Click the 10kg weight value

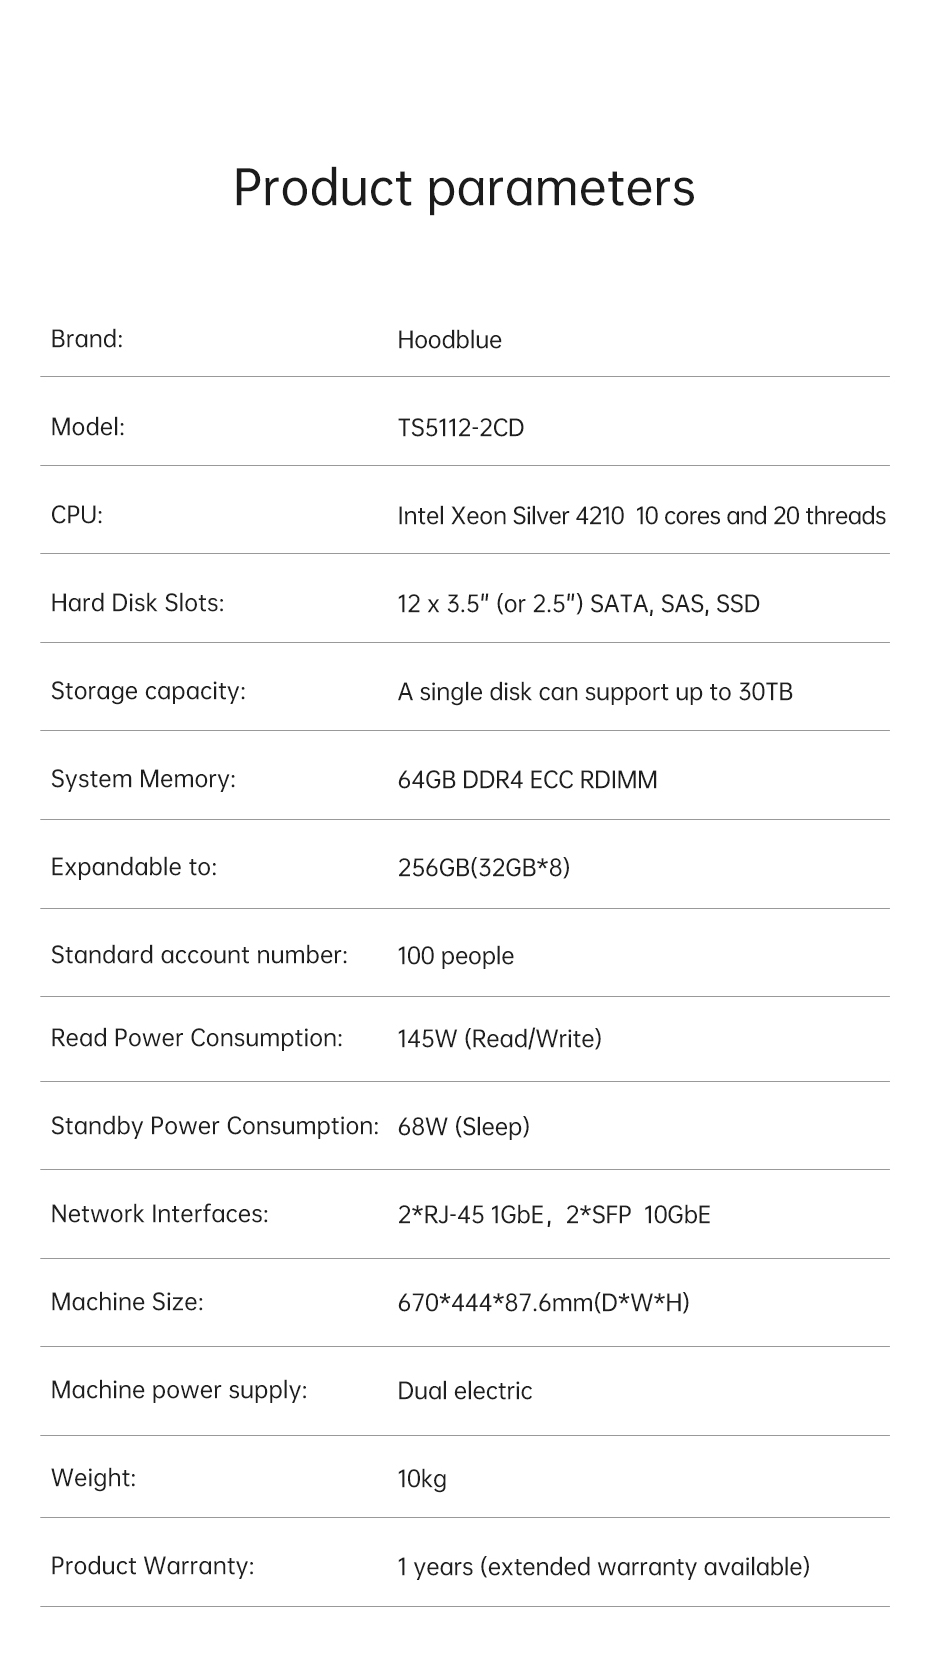click(x=421, y=1479)
